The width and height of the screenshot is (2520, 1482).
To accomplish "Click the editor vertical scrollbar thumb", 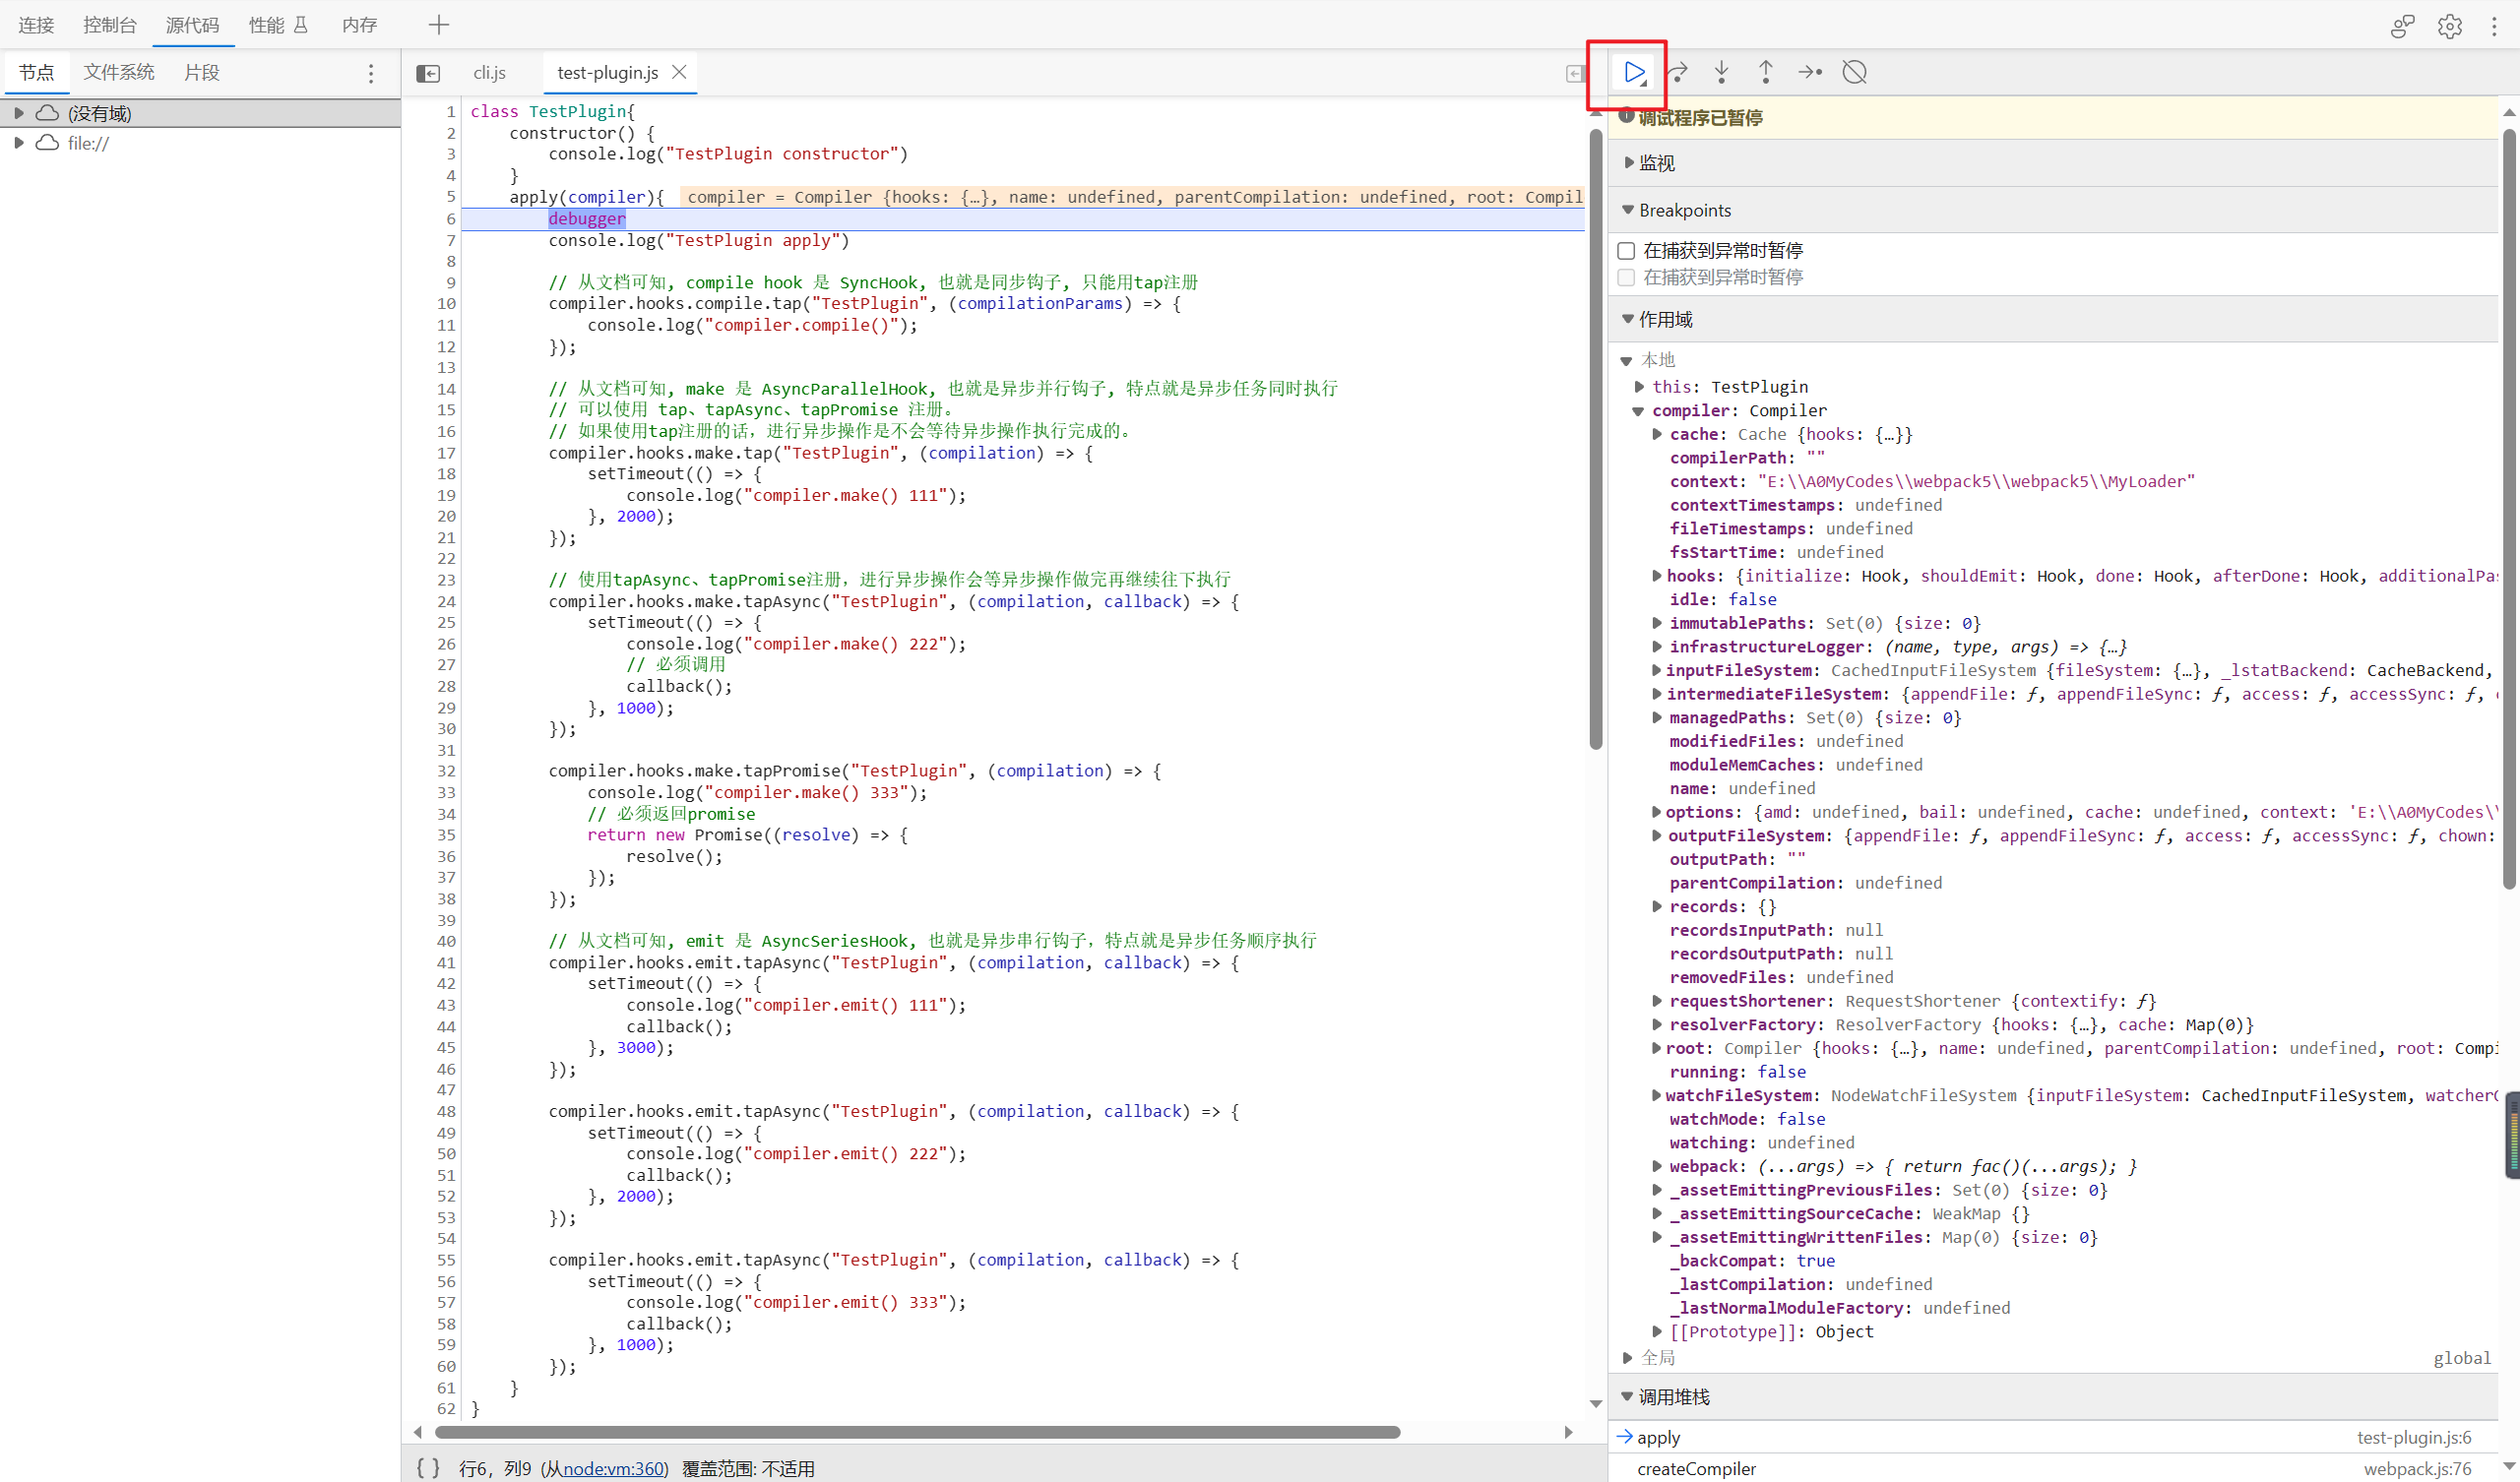I will coord(1596,438).
